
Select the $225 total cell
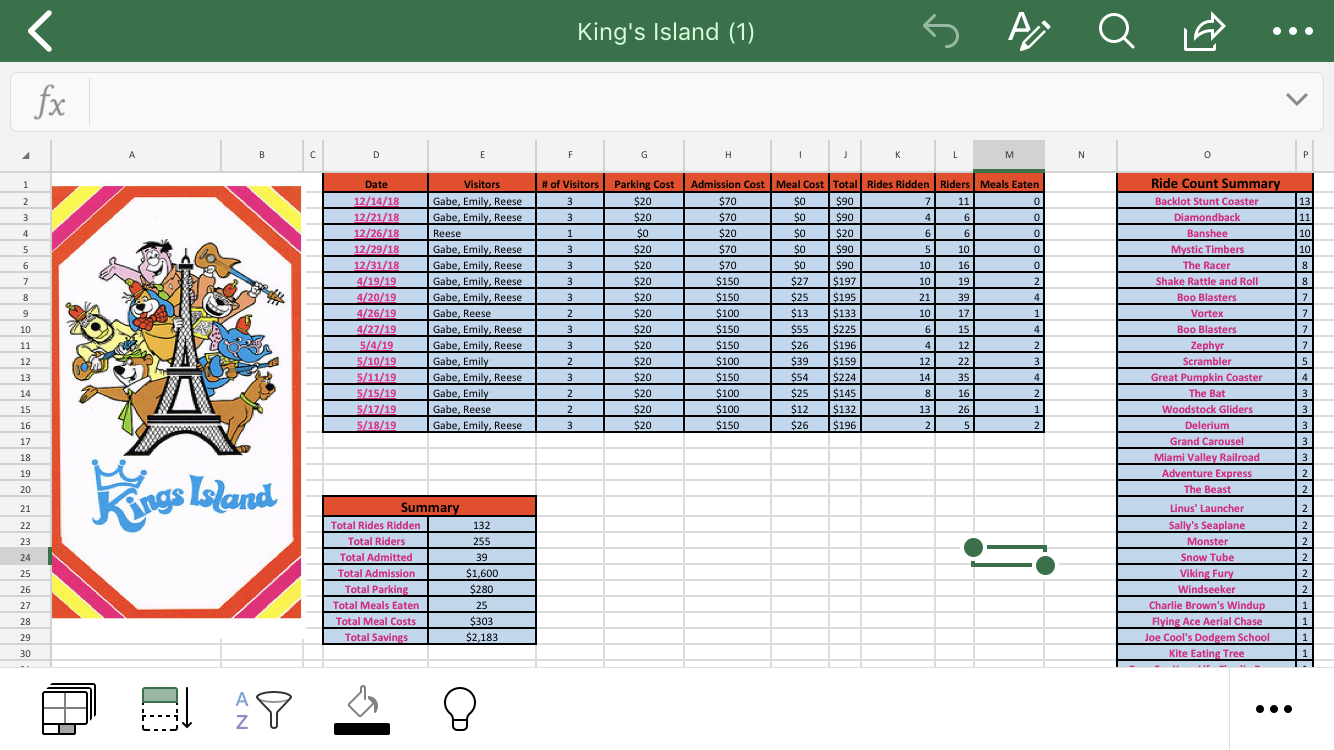click(845, 329)
